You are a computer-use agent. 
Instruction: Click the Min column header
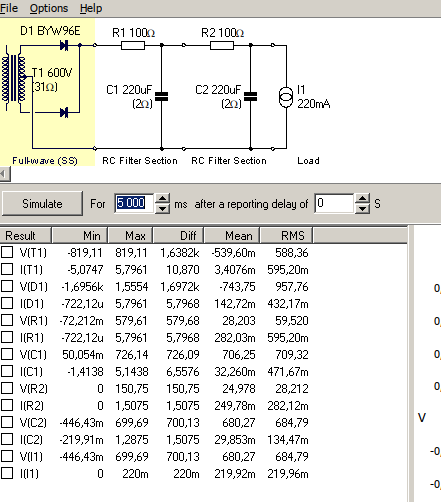click(x=80, y=236)
